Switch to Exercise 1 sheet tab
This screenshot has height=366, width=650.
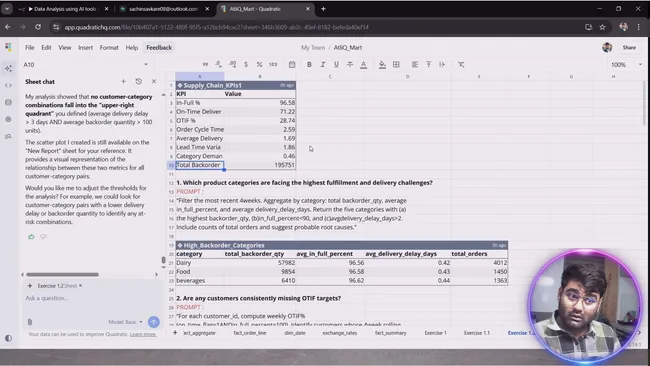pyautogui.click(x=435, y=333)
